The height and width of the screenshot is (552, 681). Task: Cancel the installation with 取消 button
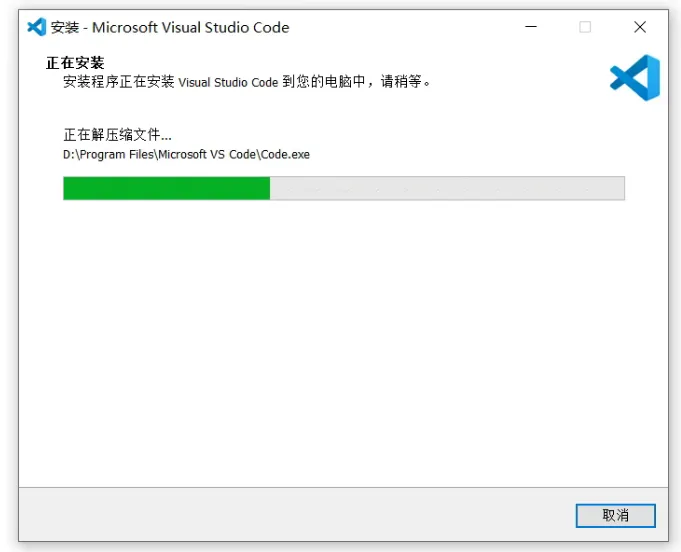[x=615, y=516]
